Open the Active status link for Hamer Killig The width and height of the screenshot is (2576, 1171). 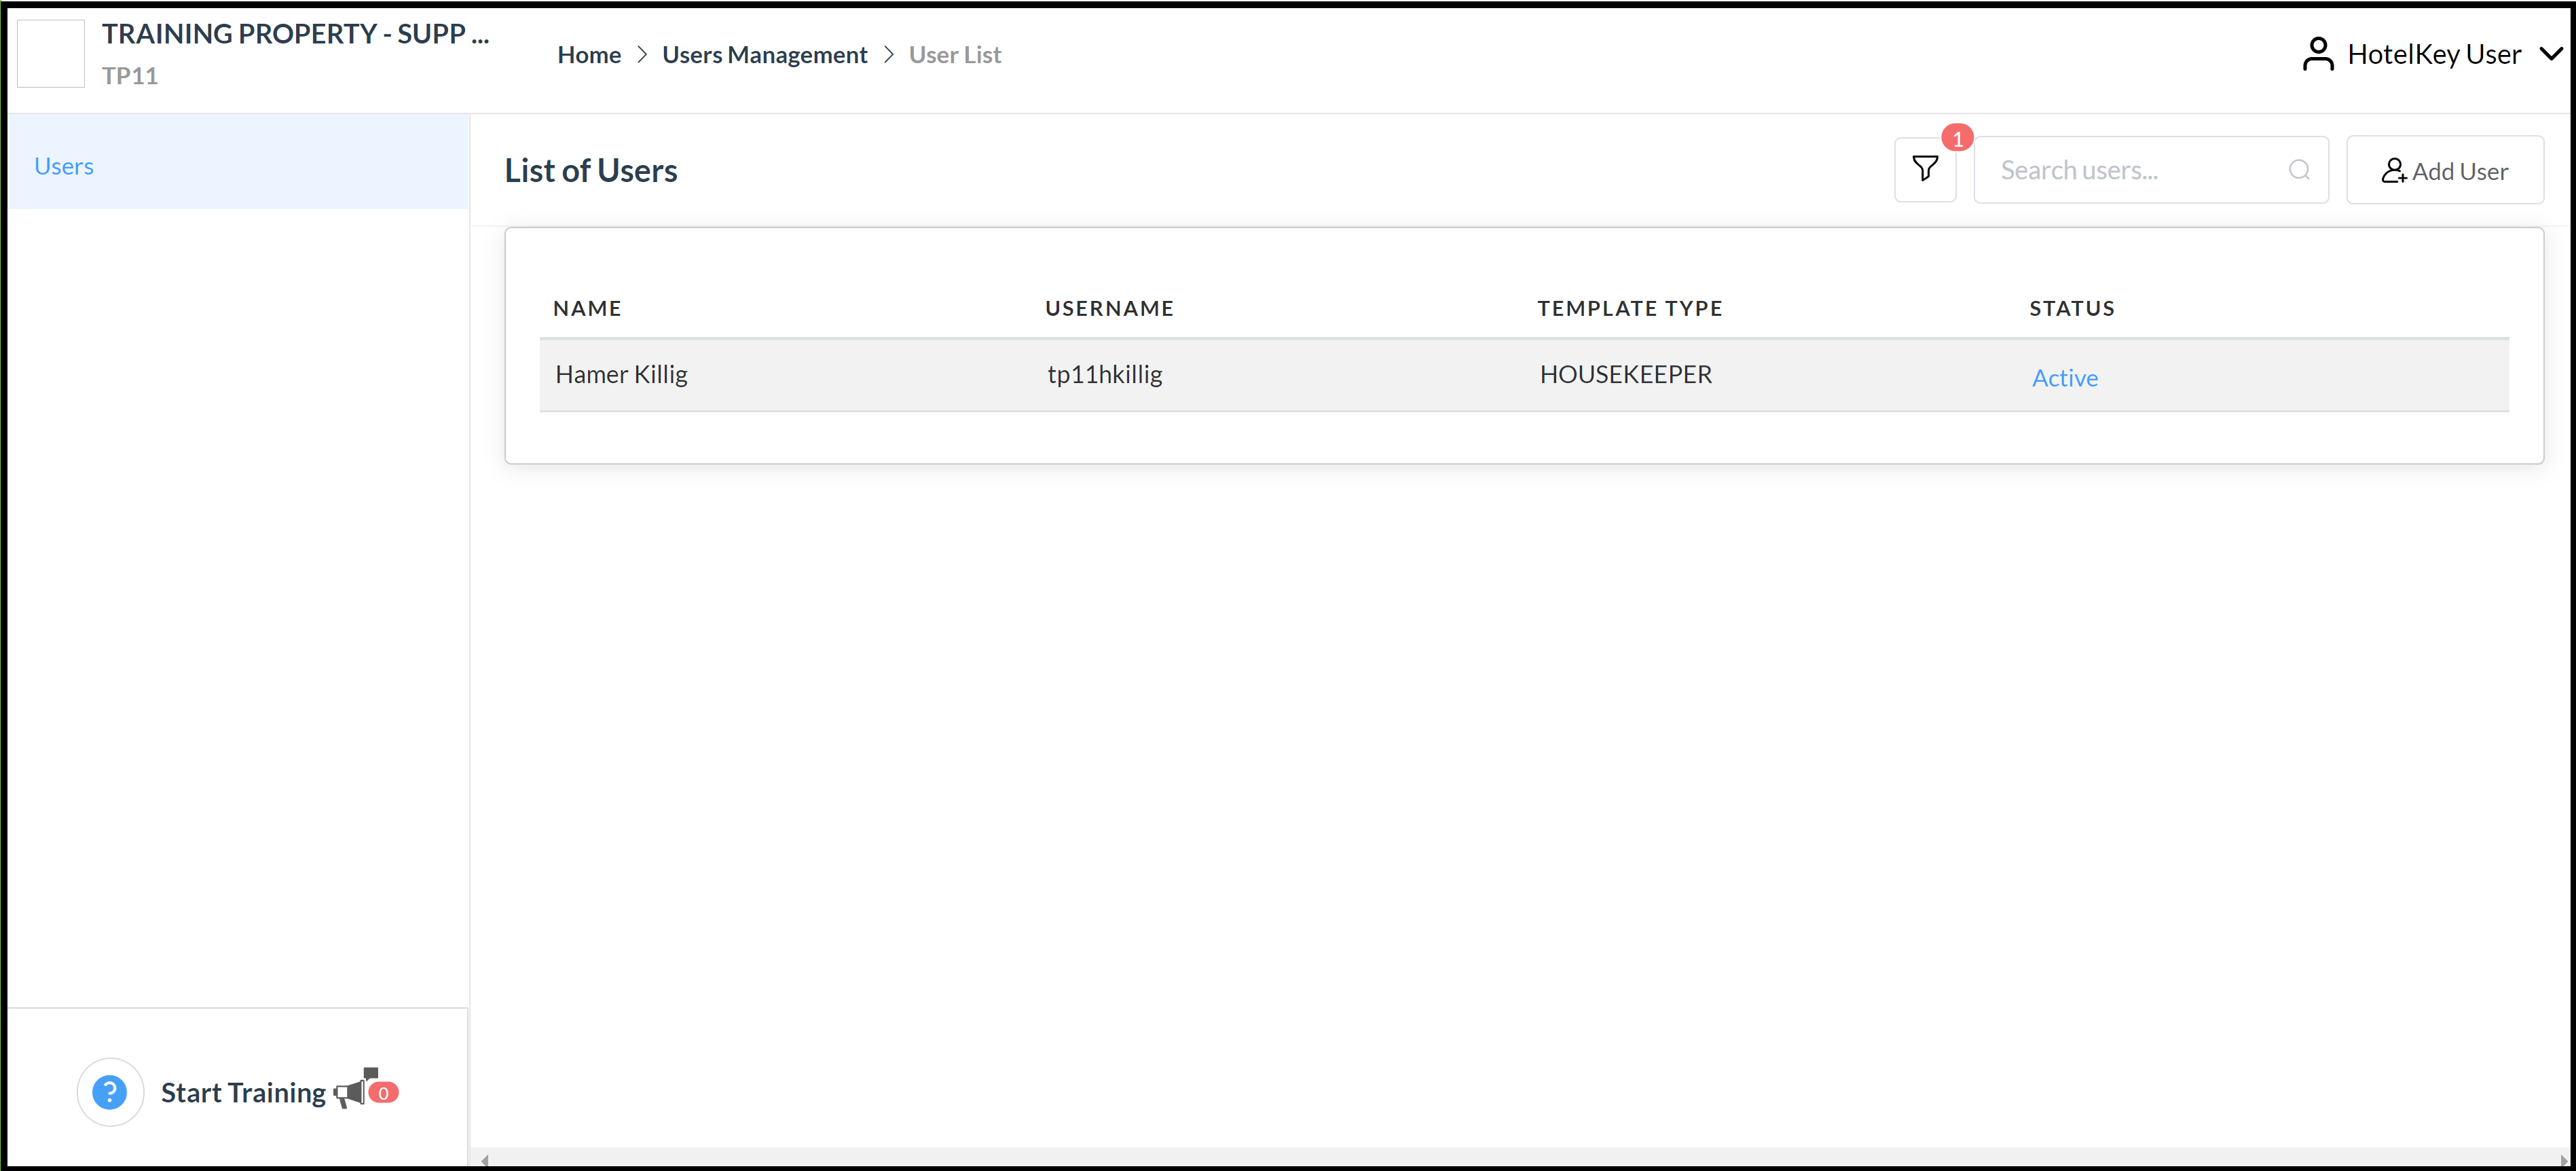[x=2064, y=377]
